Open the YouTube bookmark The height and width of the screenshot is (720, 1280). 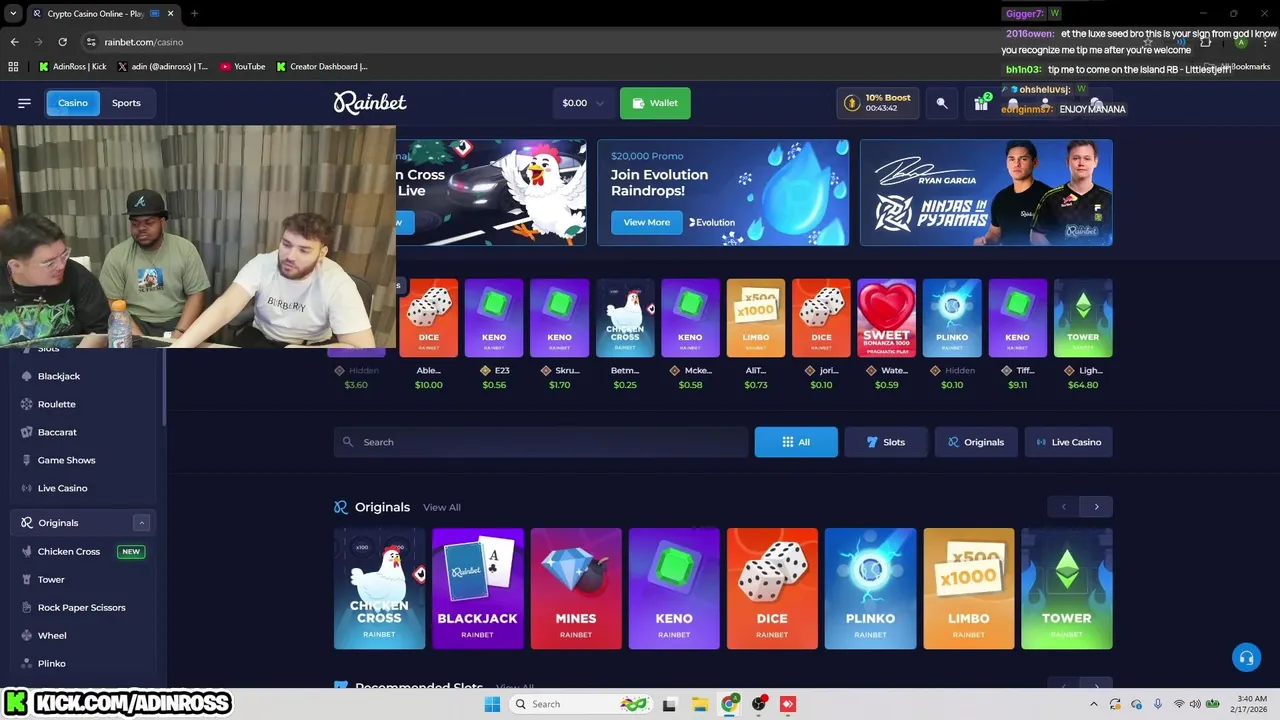[243, 67]
